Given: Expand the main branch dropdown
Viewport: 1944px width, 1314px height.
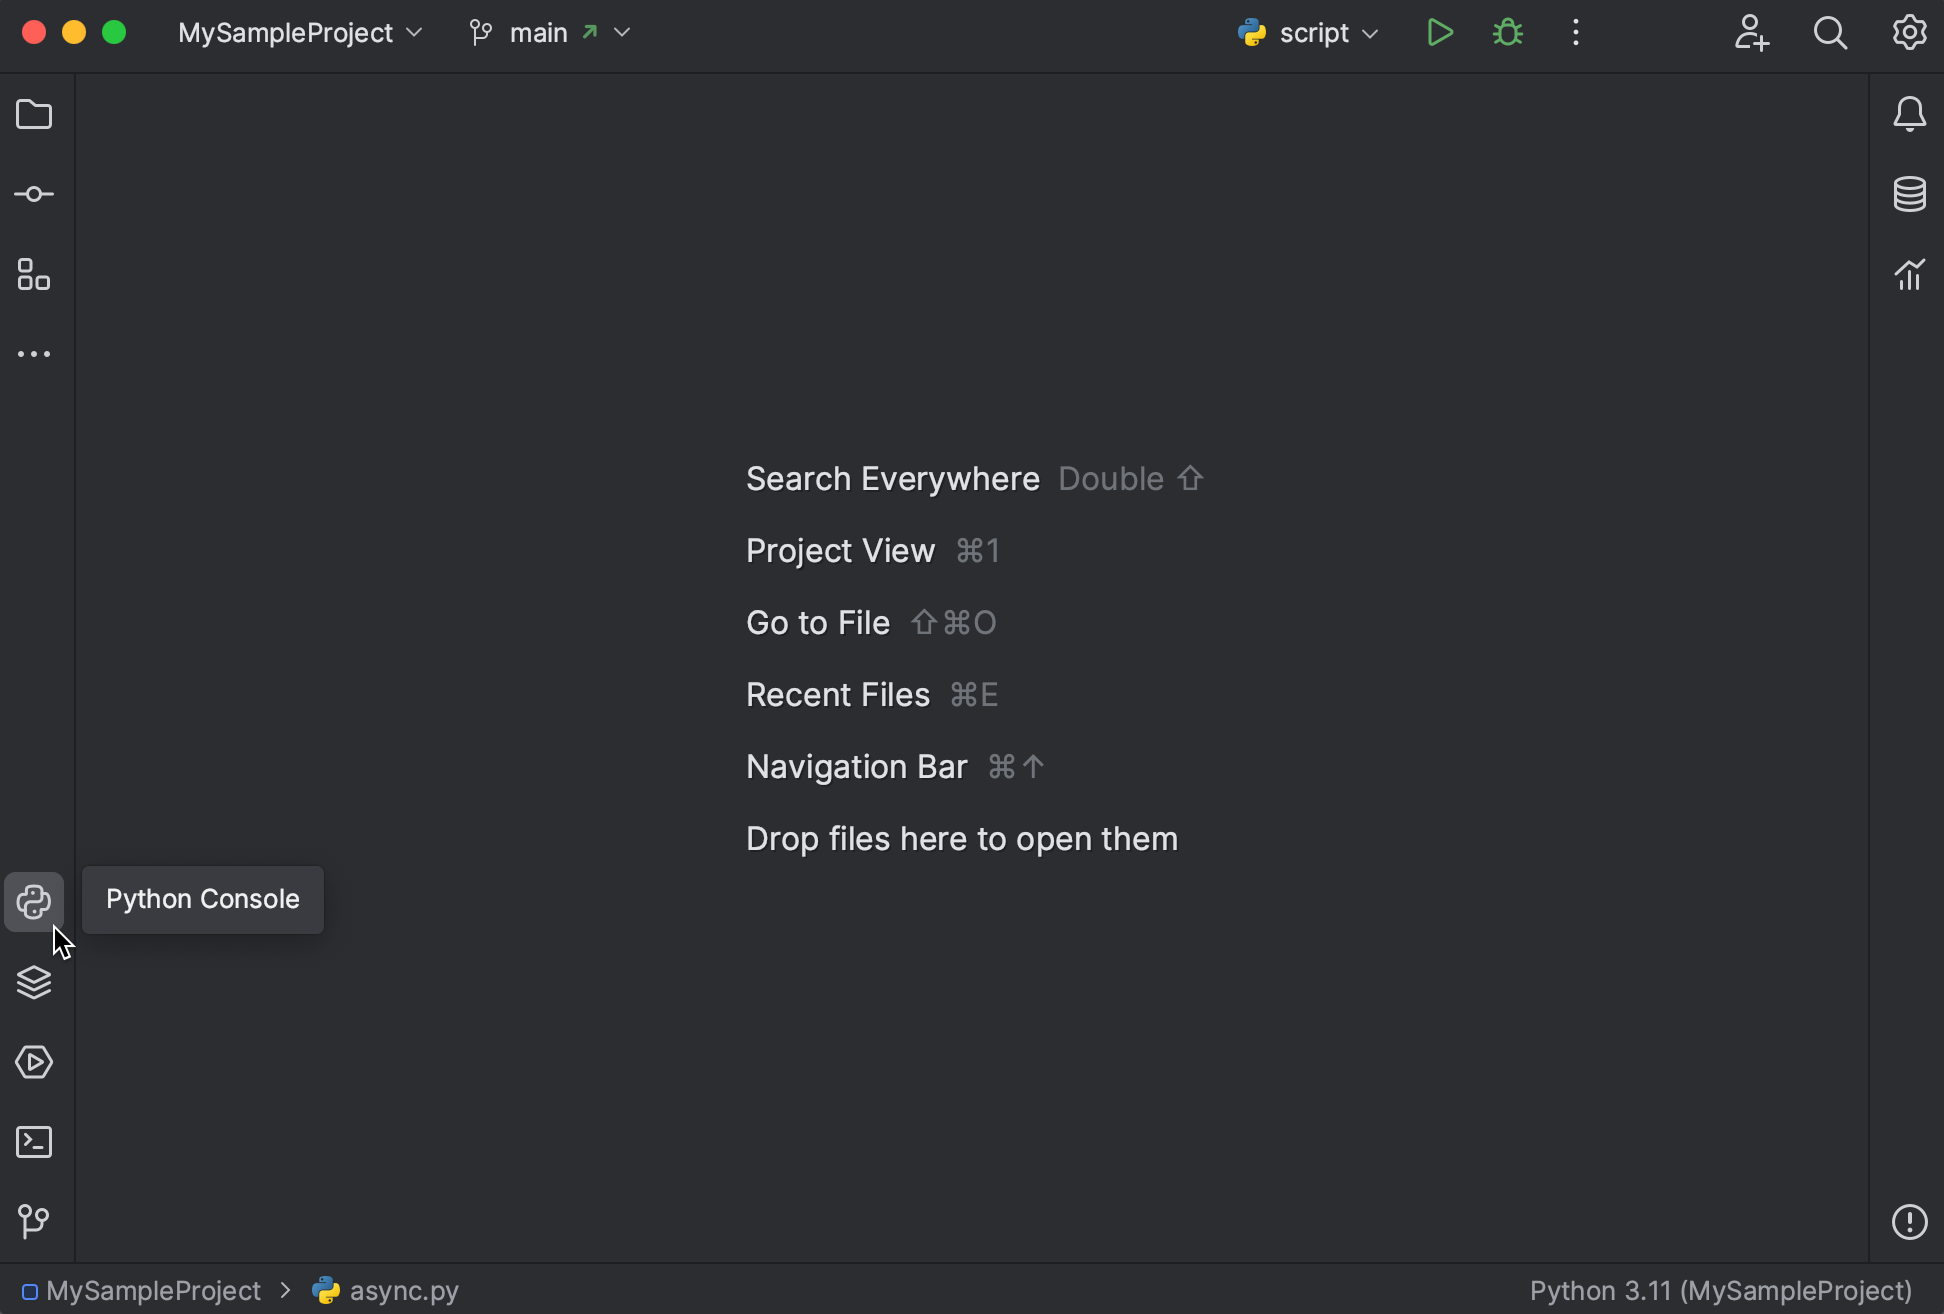Looking at the screenshot, I should 548,32.
